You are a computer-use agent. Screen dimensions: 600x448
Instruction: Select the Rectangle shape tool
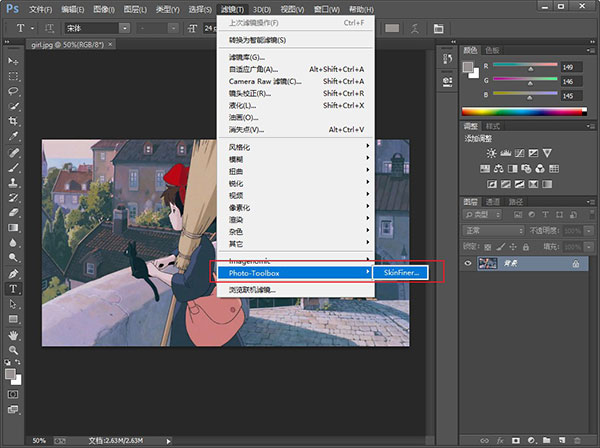tap(13, 319)
